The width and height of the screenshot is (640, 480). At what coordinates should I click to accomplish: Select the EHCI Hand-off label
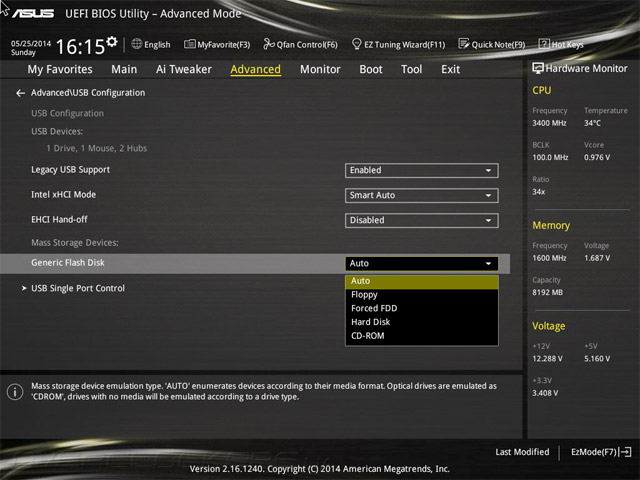click(59, 220)
